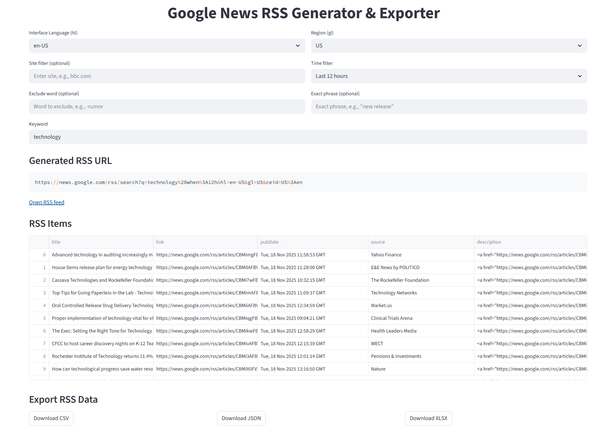Open the Time filter dropdown
The height and width of the screenshot is (438, 616).
[x=448, y=76]
